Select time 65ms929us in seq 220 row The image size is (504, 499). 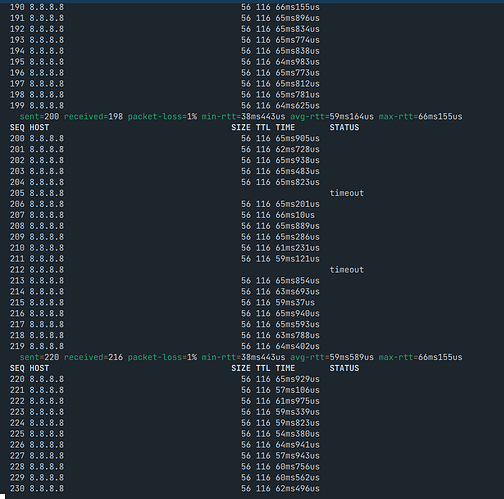coord(297,379)
